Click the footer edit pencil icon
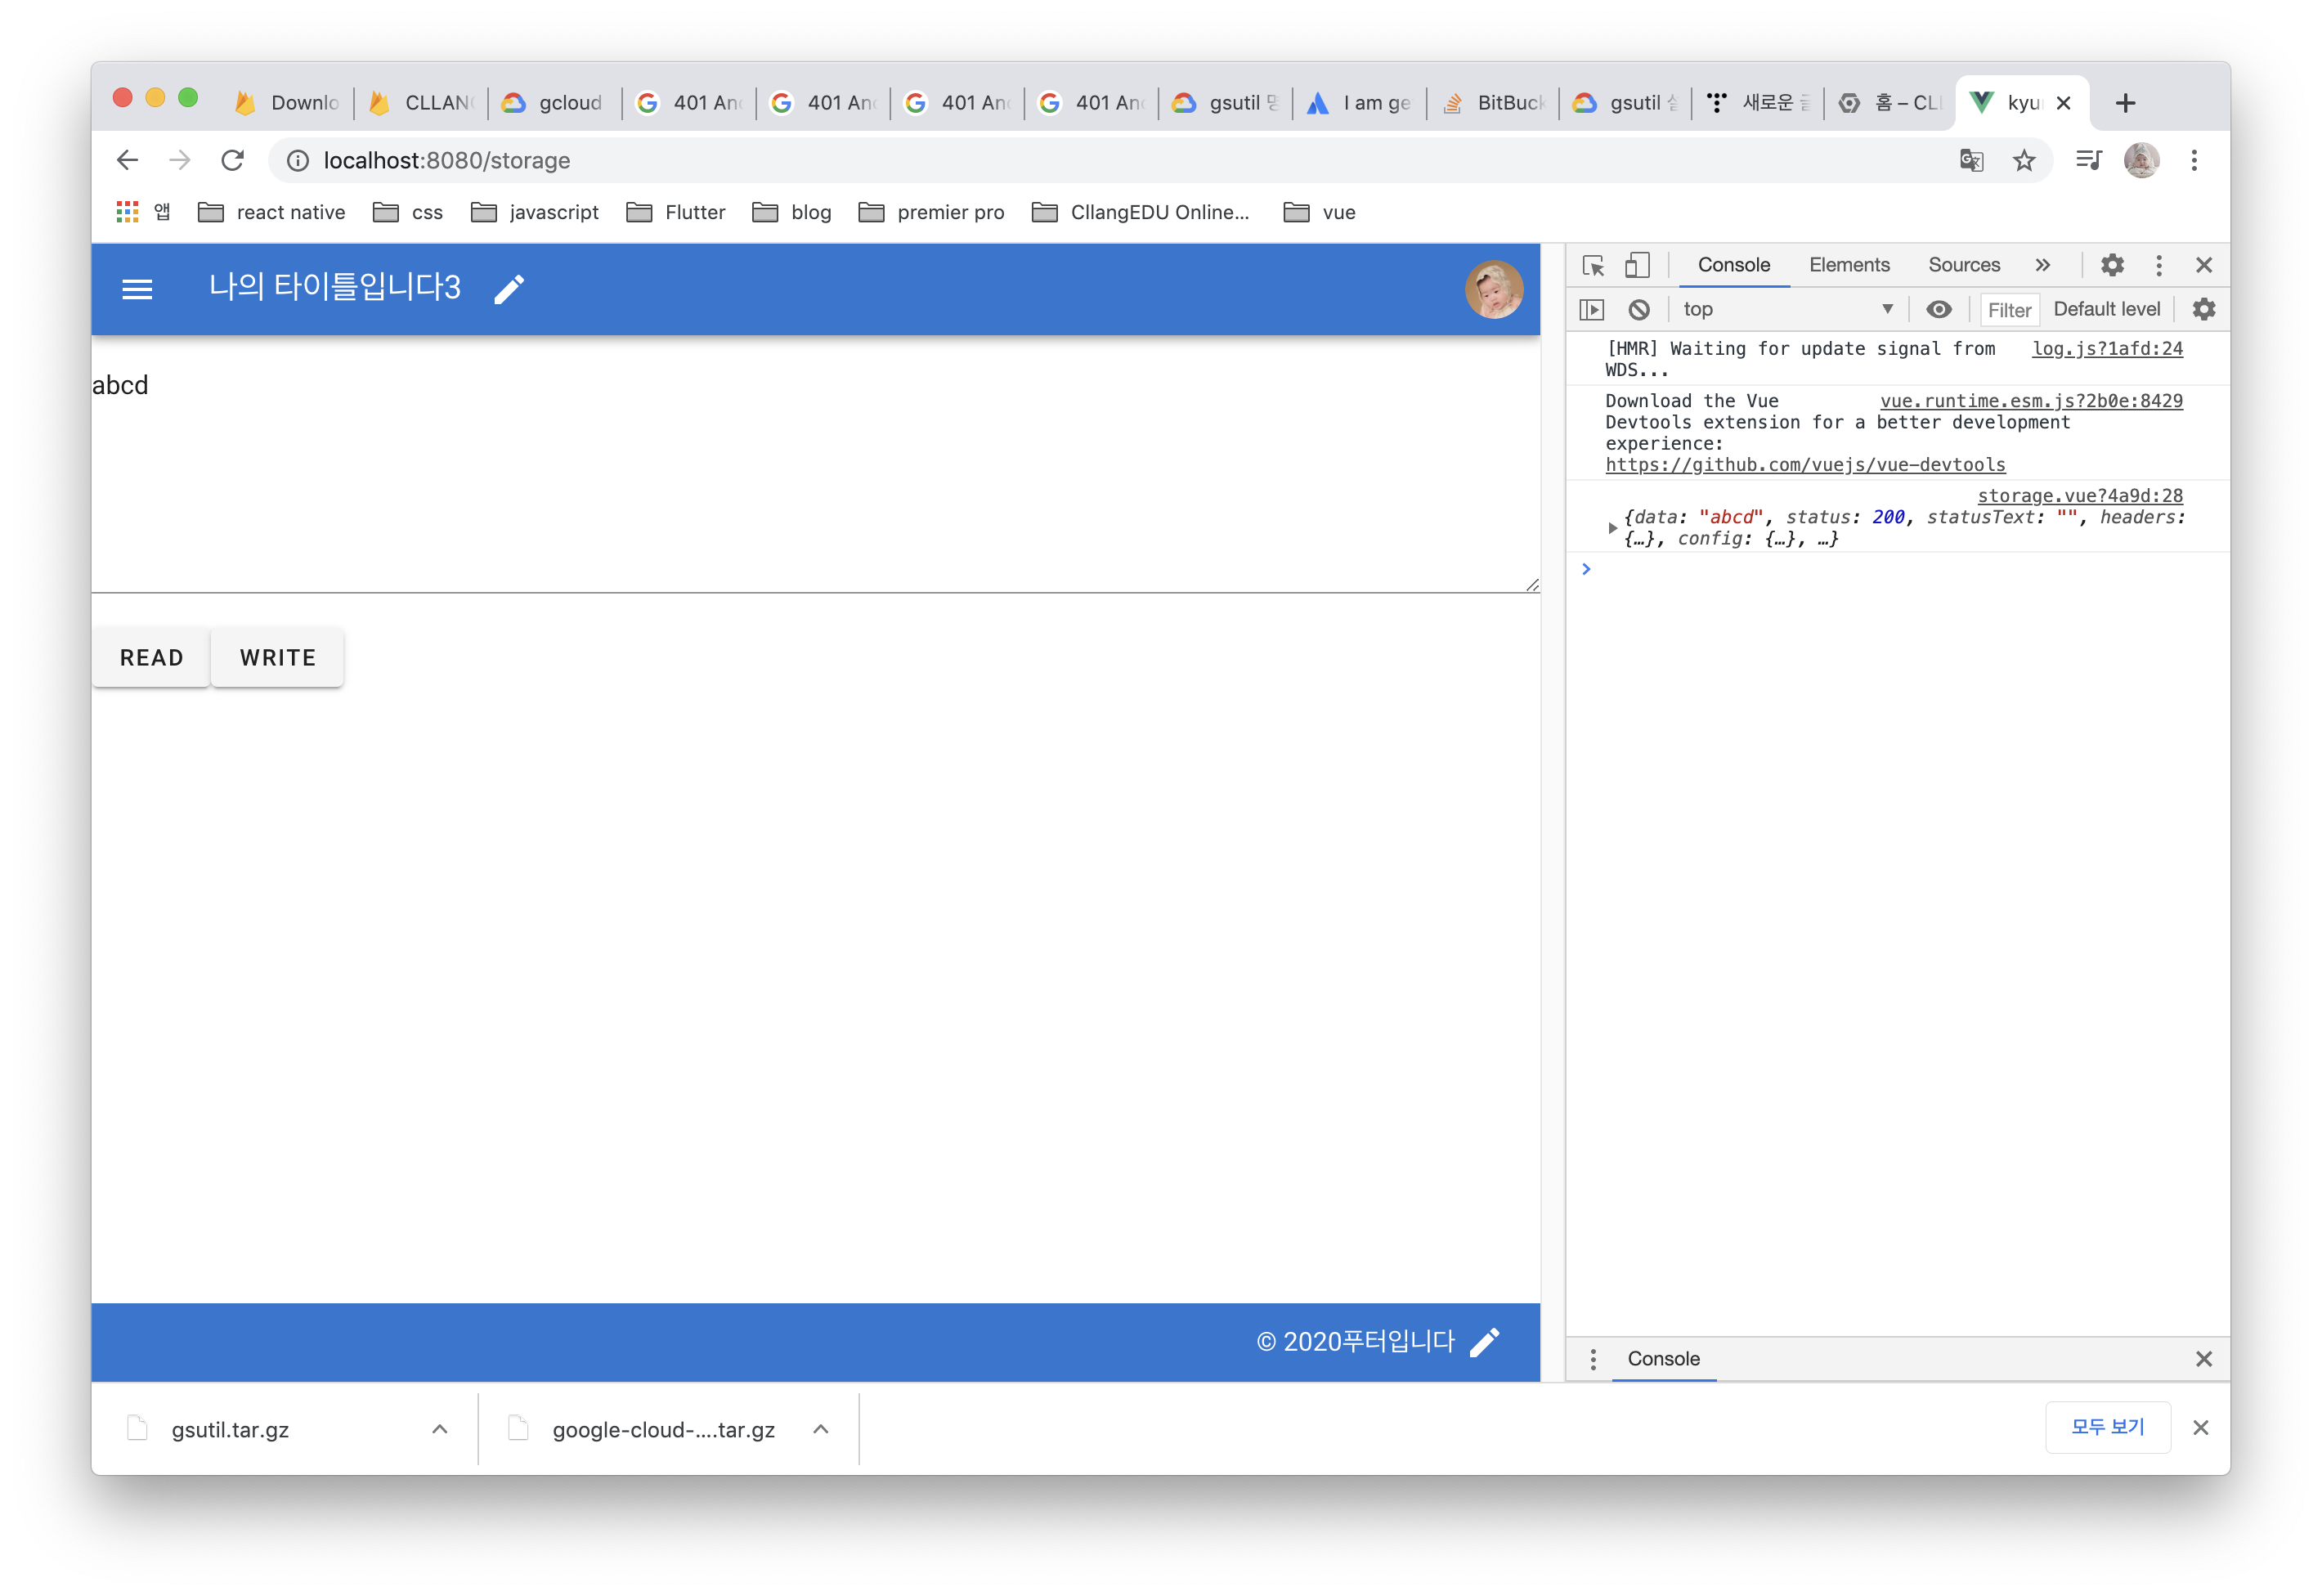 1484,1342
